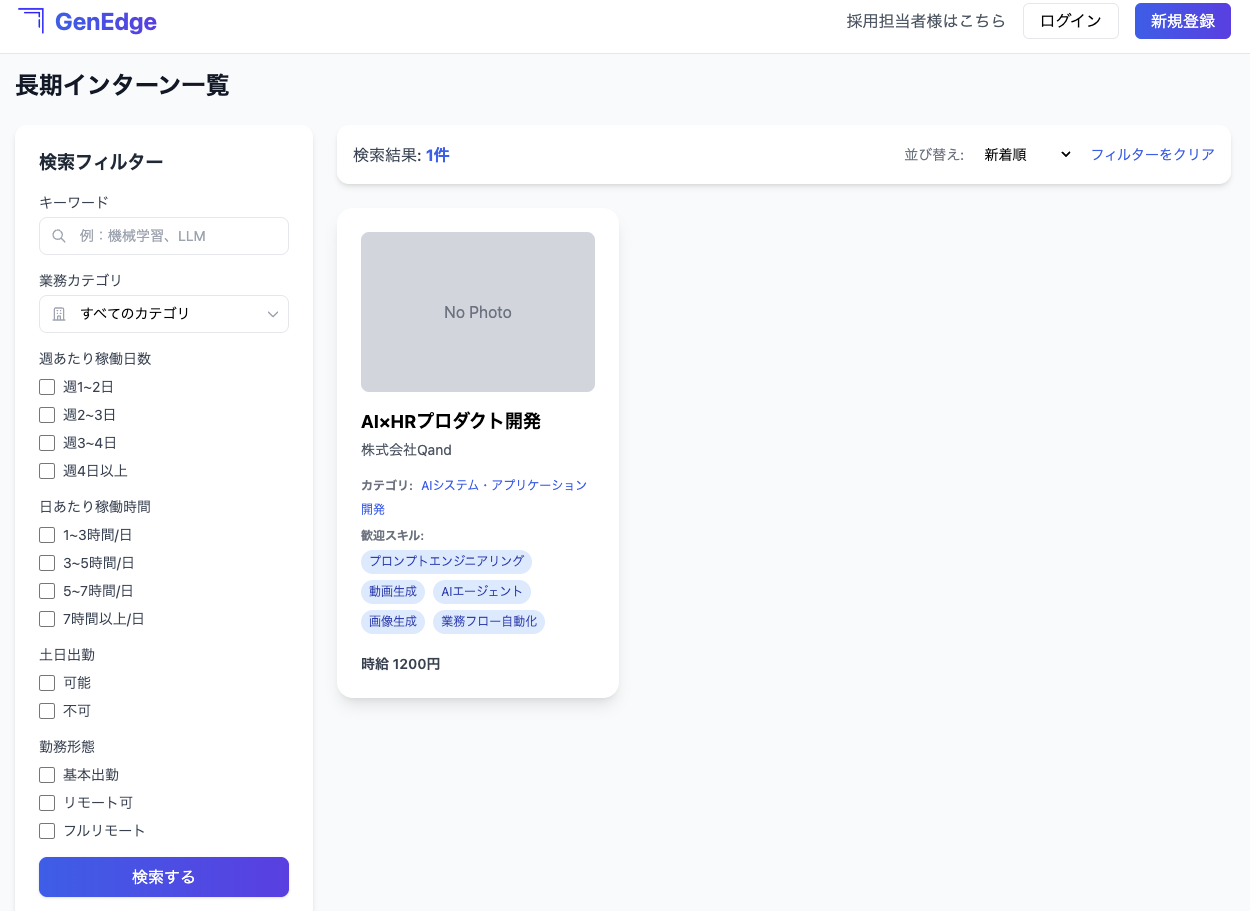This screenshot has width=1250, height=911.
Task: Open the 業務カテゴリ dropdown
Action: 164,314
